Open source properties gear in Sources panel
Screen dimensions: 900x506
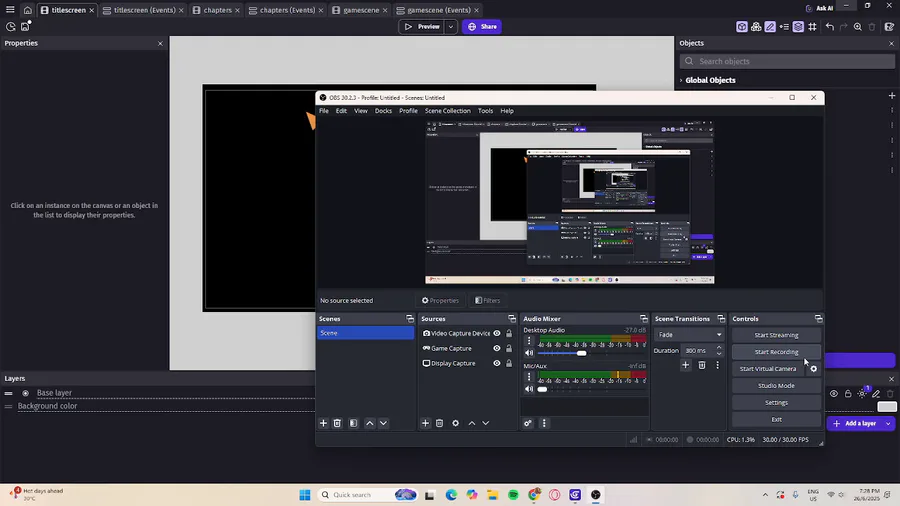coord(456,423)
